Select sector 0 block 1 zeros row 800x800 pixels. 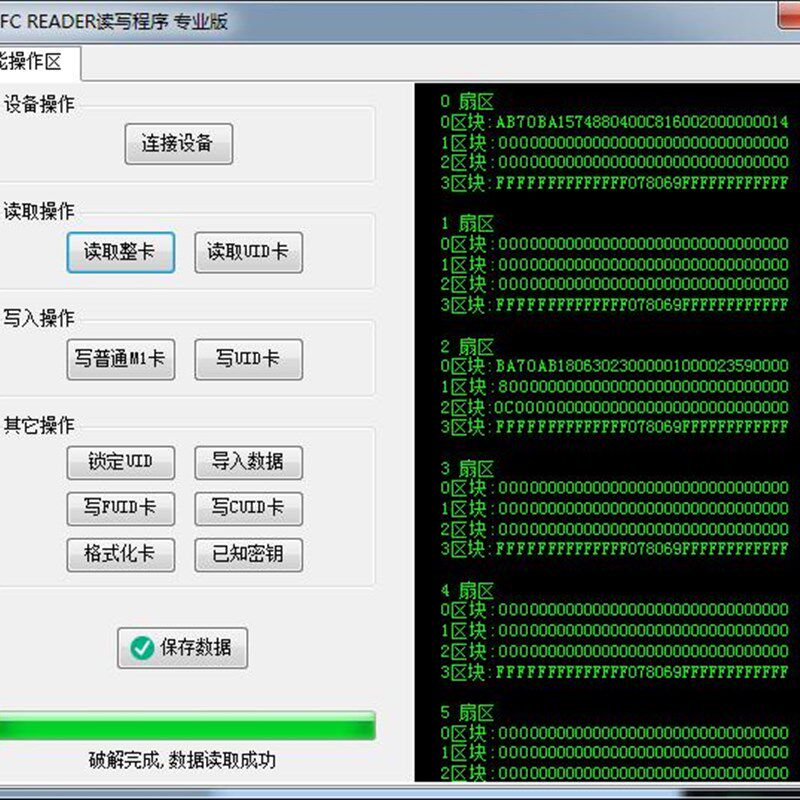click(614, 142)
